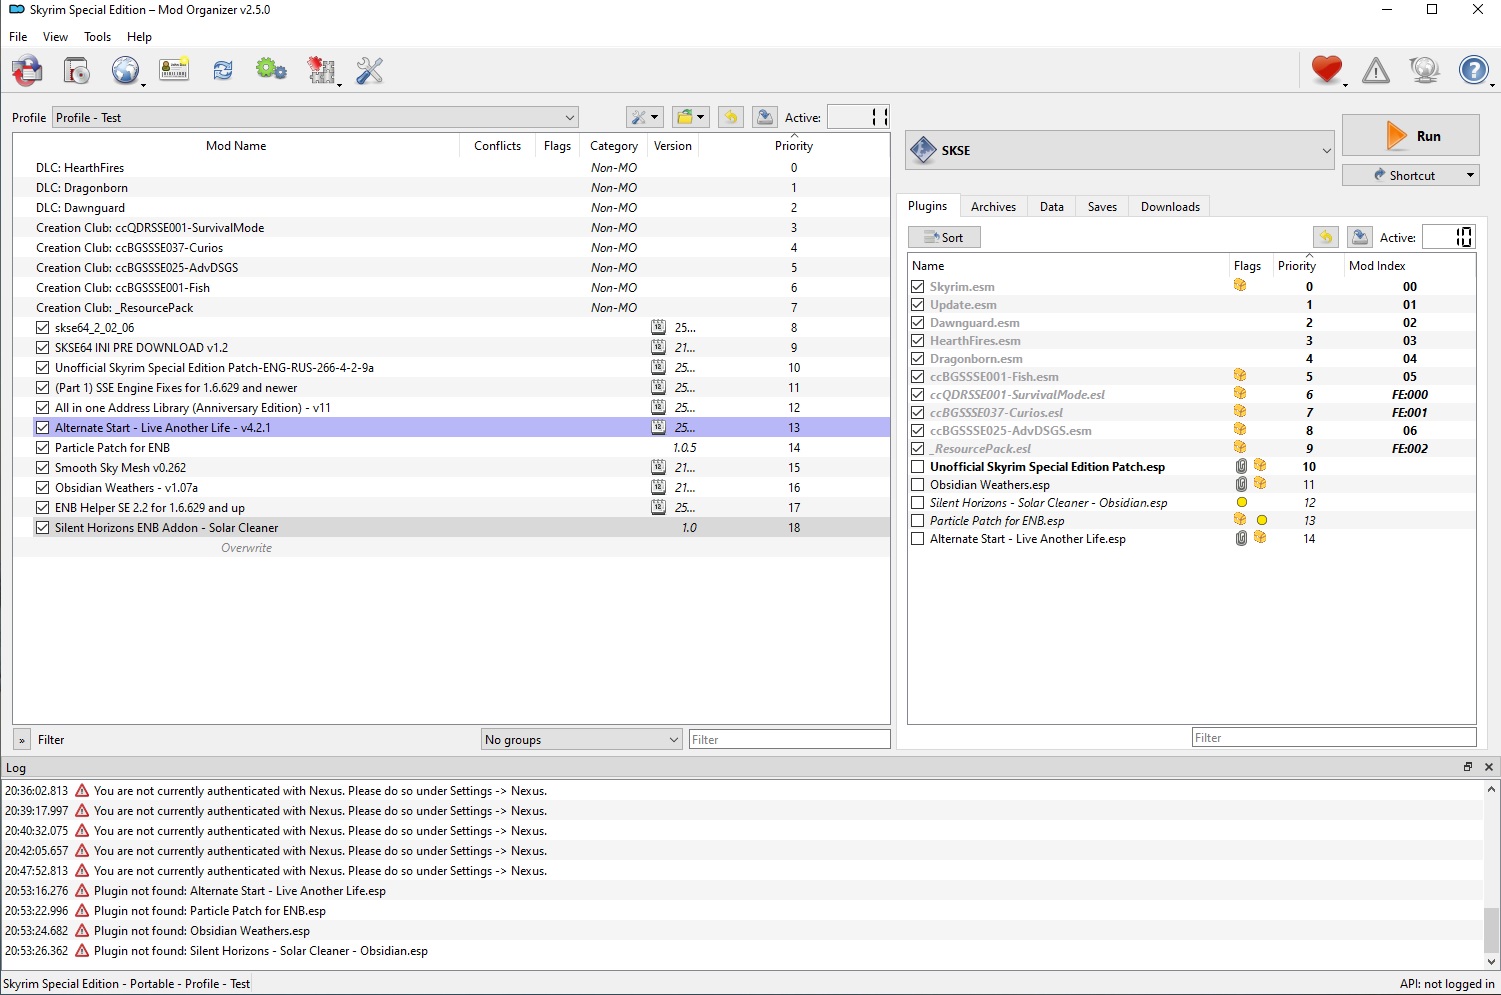Uncheck Obsidian Weathers - v1.07a mod

(x=42, y=487)
